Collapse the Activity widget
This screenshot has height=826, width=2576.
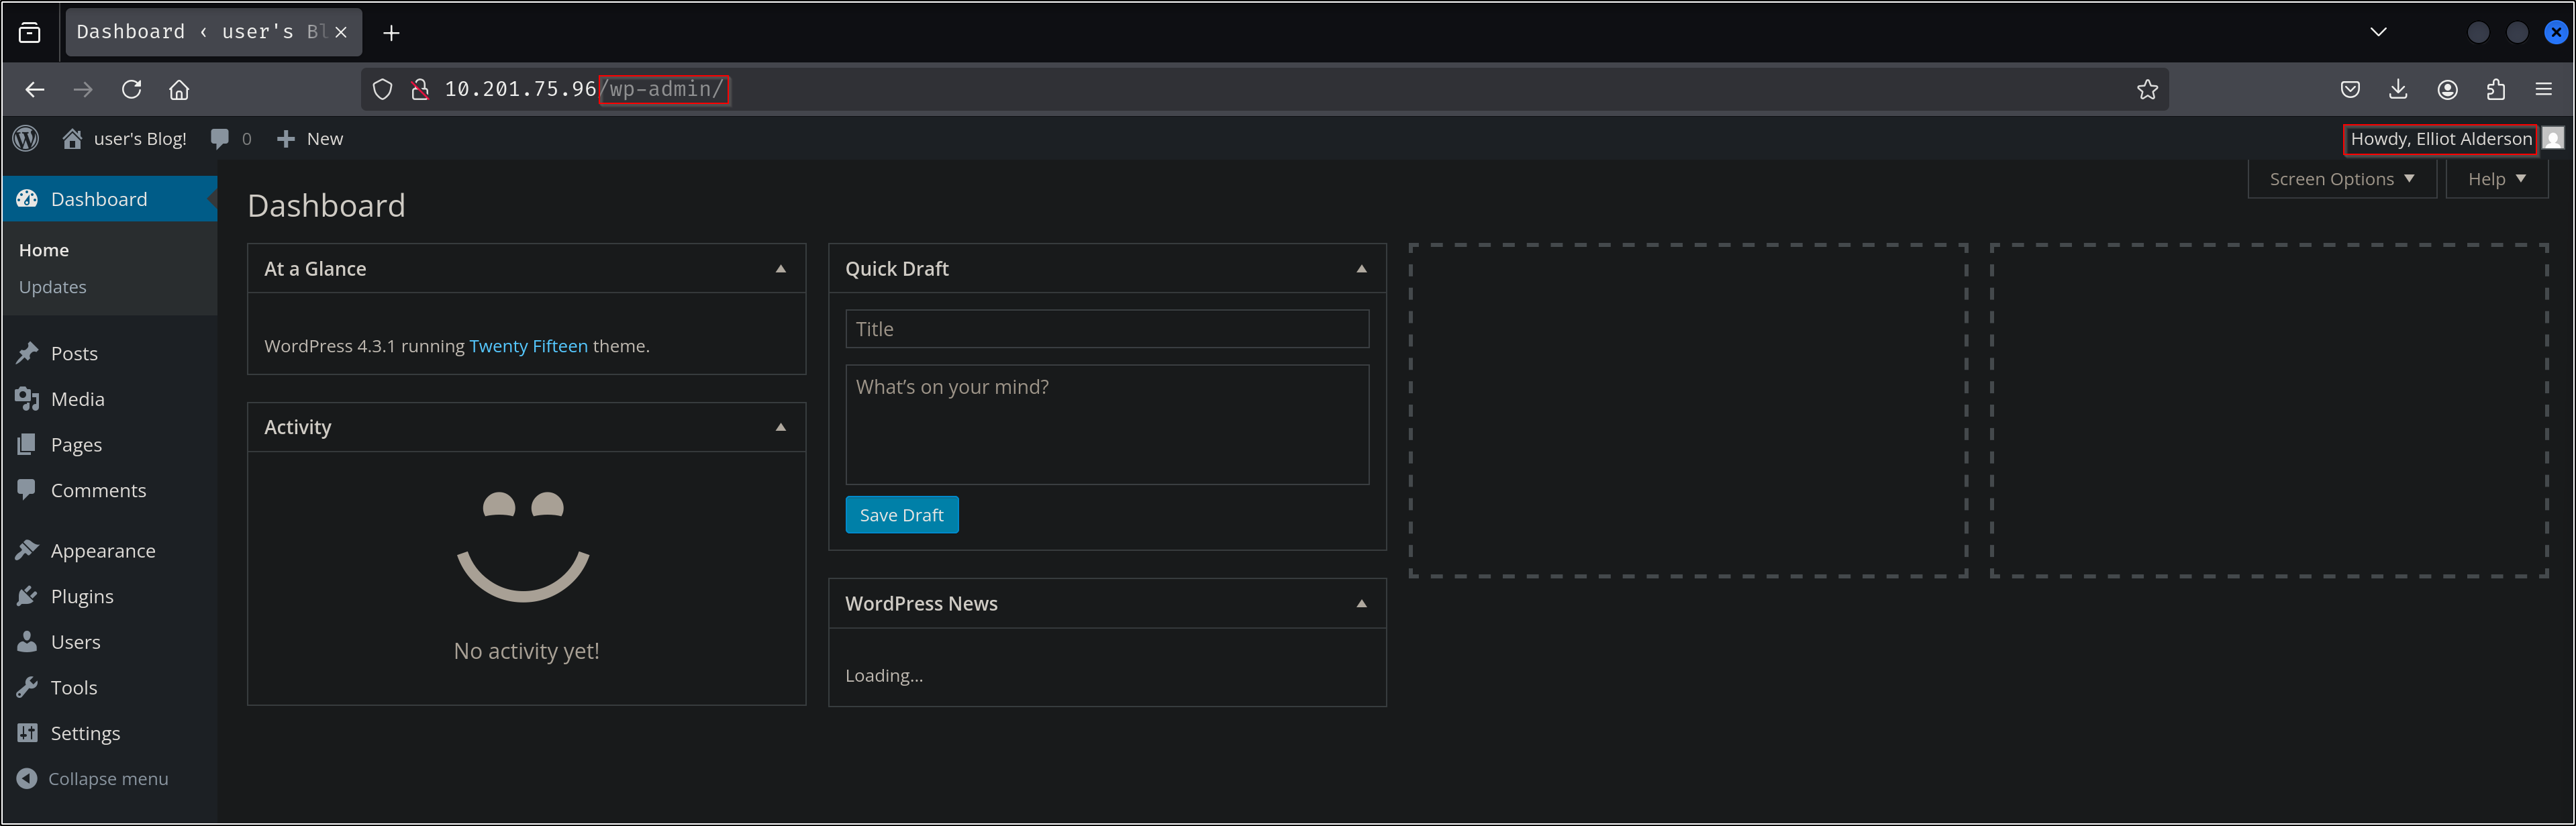pyautogui.click(x=781, y=427)
